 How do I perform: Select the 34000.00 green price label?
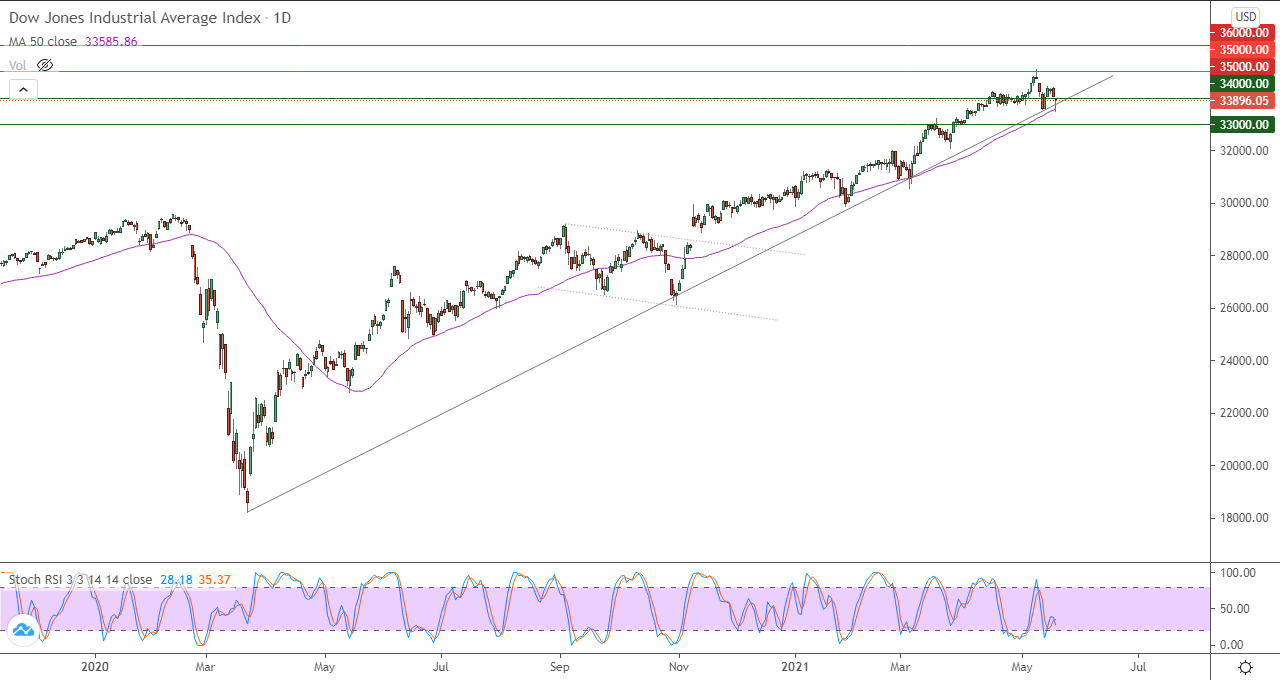(1243, 84)
